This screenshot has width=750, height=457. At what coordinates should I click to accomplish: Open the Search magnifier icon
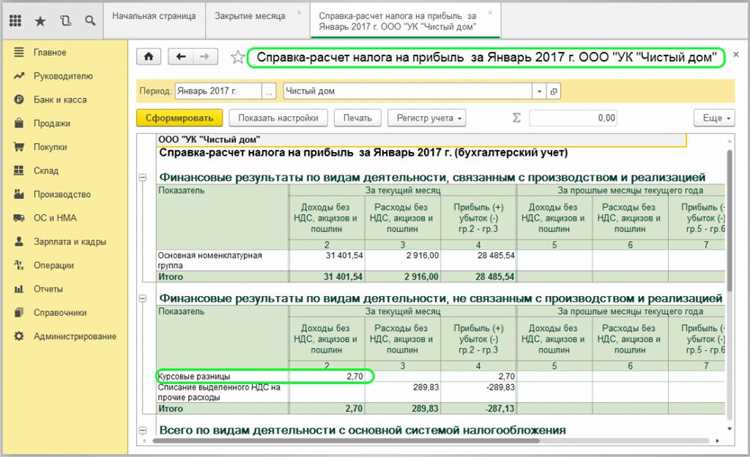click(x=90, y=21)
